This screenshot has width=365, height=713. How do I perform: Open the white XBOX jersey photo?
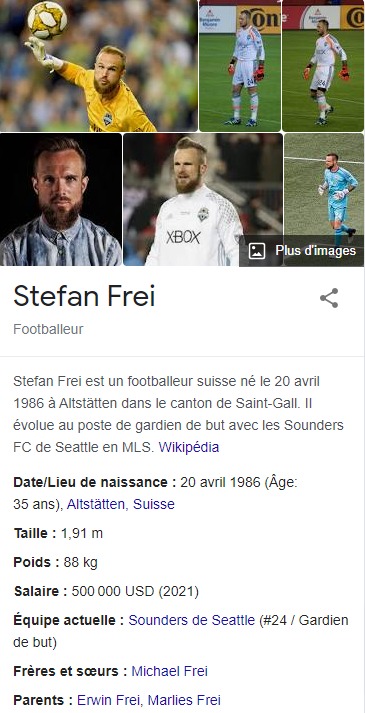click(x=203, y=200)
